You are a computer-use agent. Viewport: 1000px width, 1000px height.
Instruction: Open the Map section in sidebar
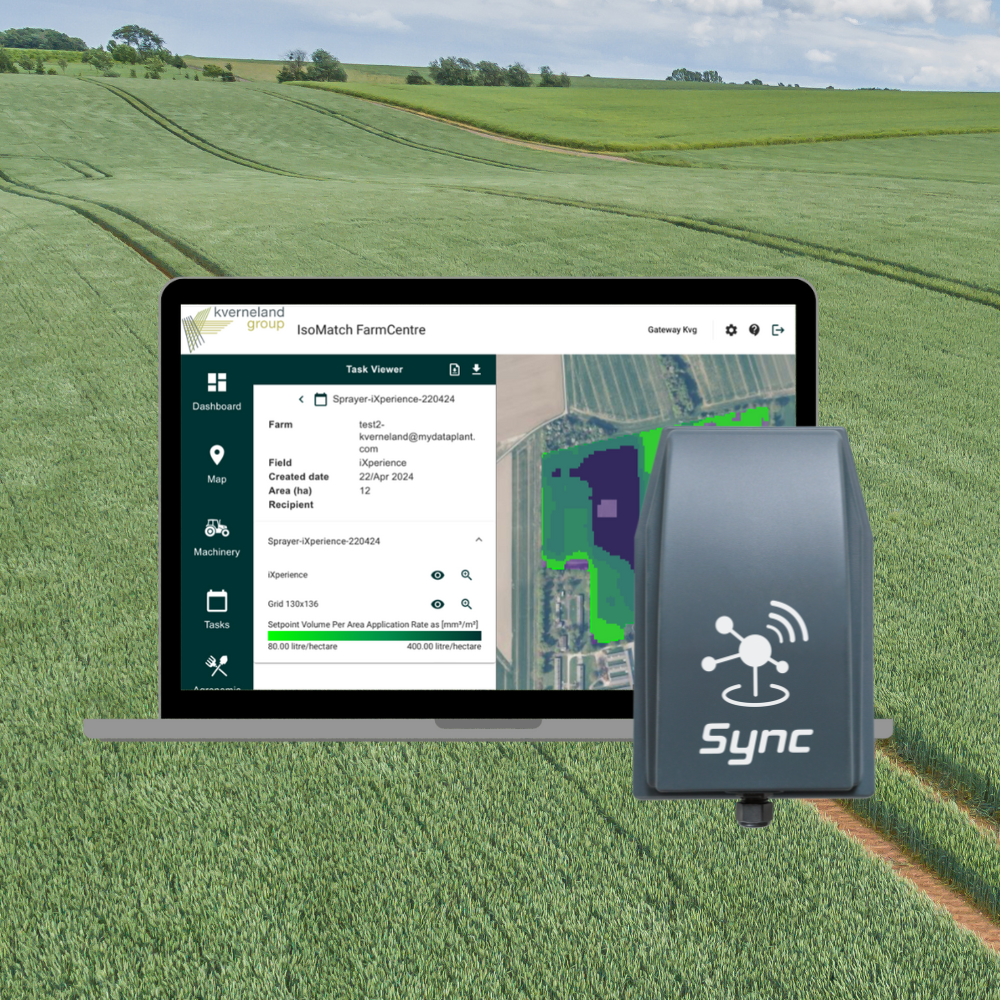[x=217, y=464]
